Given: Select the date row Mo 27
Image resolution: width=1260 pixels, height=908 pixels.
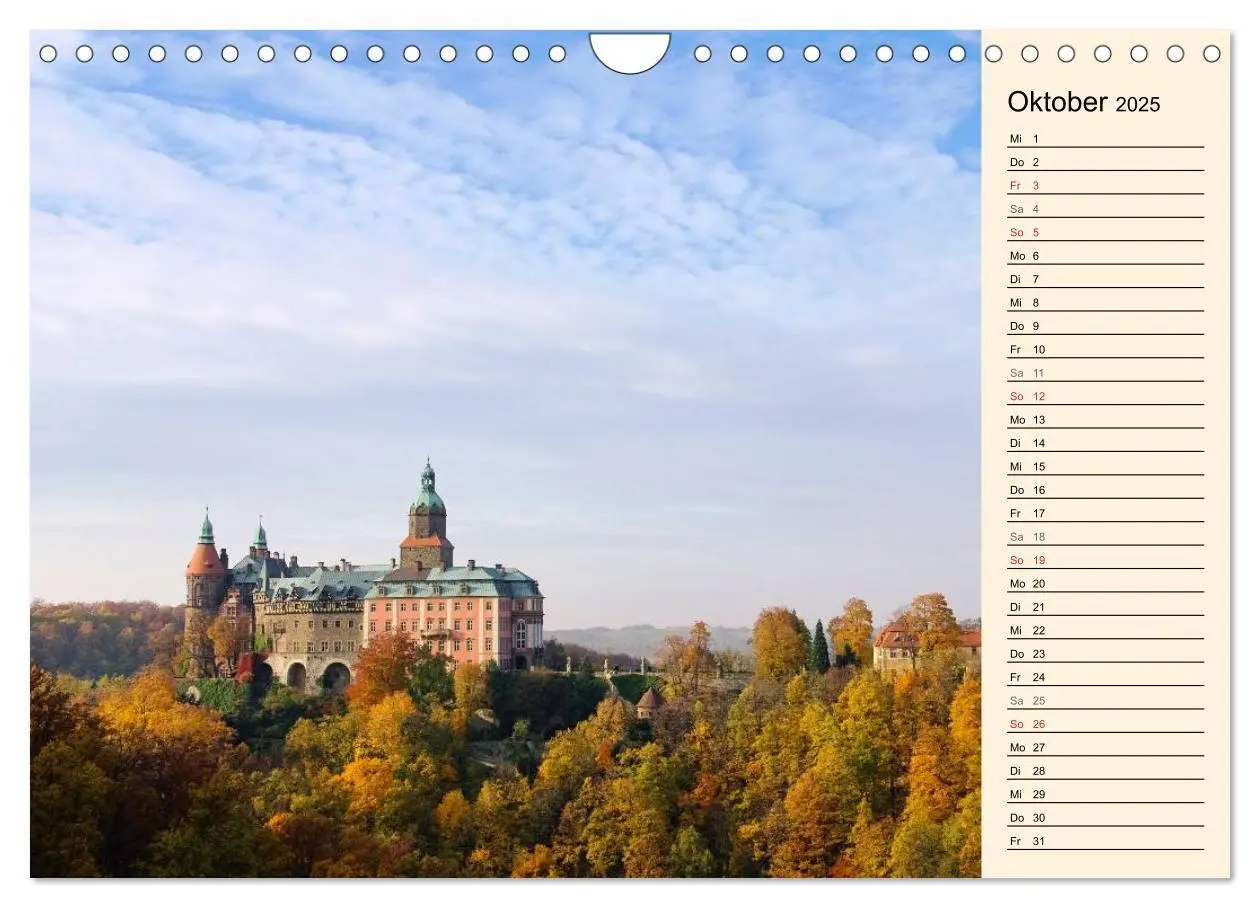Looking at the screenshot, I should [x=1105, y=747].
